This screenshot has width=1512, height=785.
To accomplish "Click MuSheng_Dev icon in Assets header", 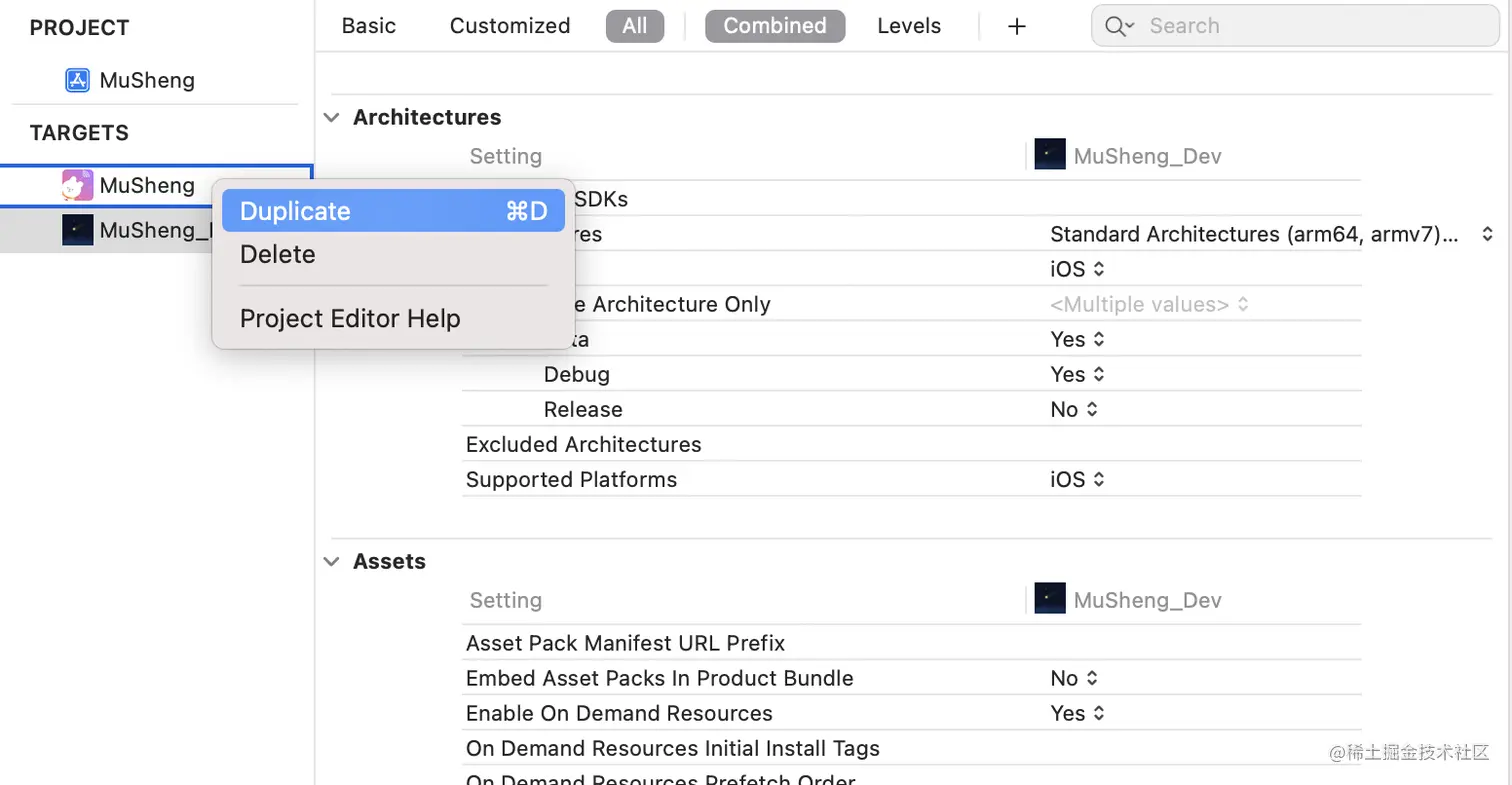I will (1050, 598).
